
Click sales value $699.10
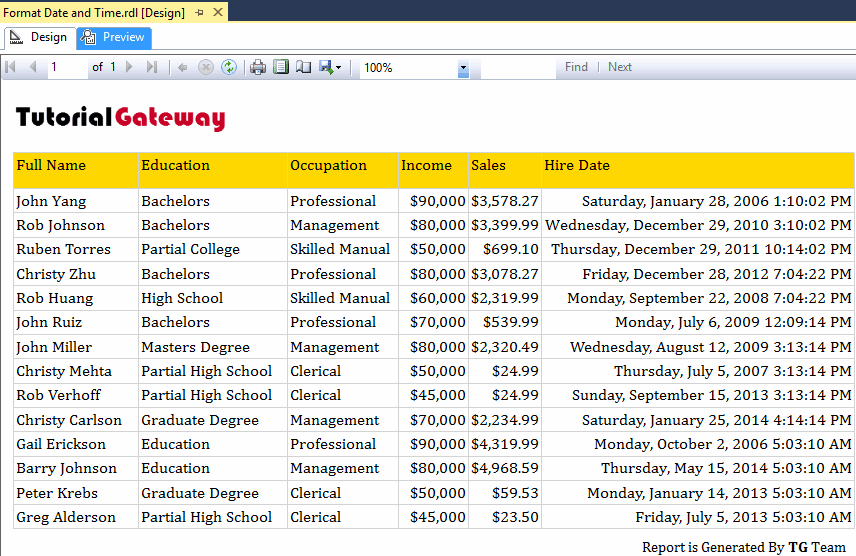[505, 250]
